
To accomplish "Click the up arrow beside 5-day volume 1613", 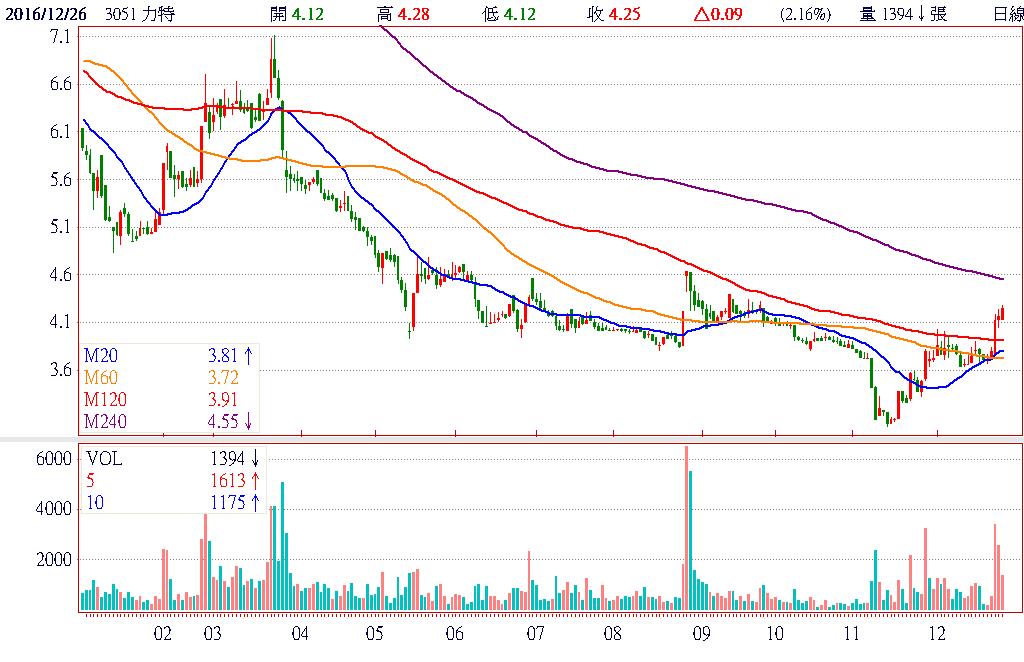I will point(255,480).
